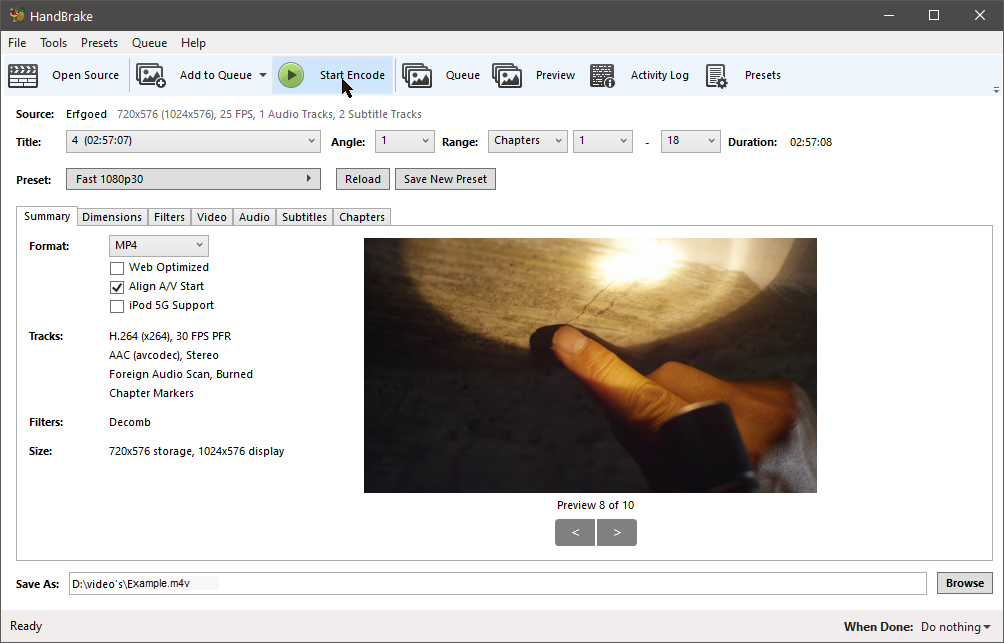Click the Activity Log label
1004x643 pixels.
click(x=660, y=76)
